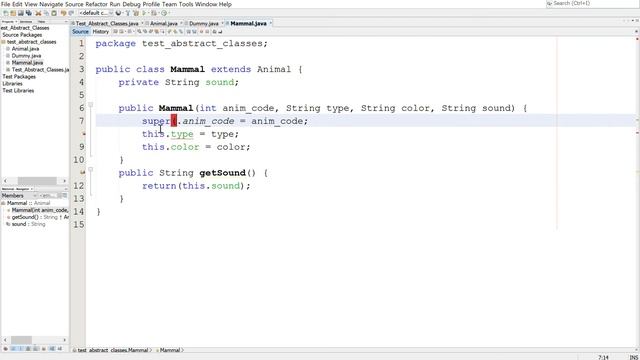Expand the Test Libraries node
Image resolution: width=640 pixels, height=360 pixels.
18,90
